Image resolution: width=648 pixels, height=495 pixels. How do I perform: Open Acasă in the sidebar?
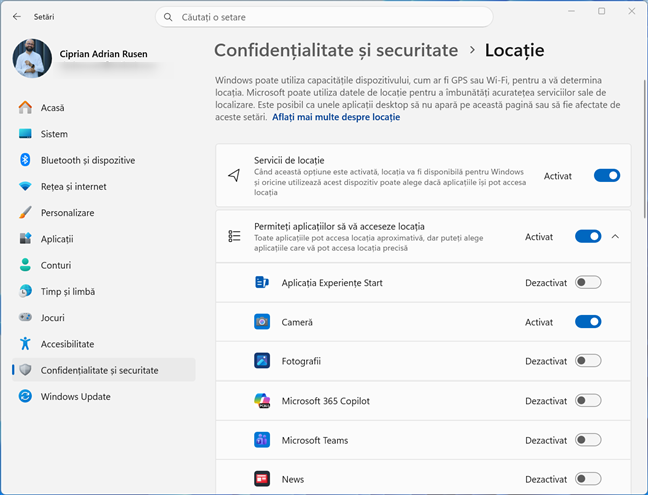(103, 107)
